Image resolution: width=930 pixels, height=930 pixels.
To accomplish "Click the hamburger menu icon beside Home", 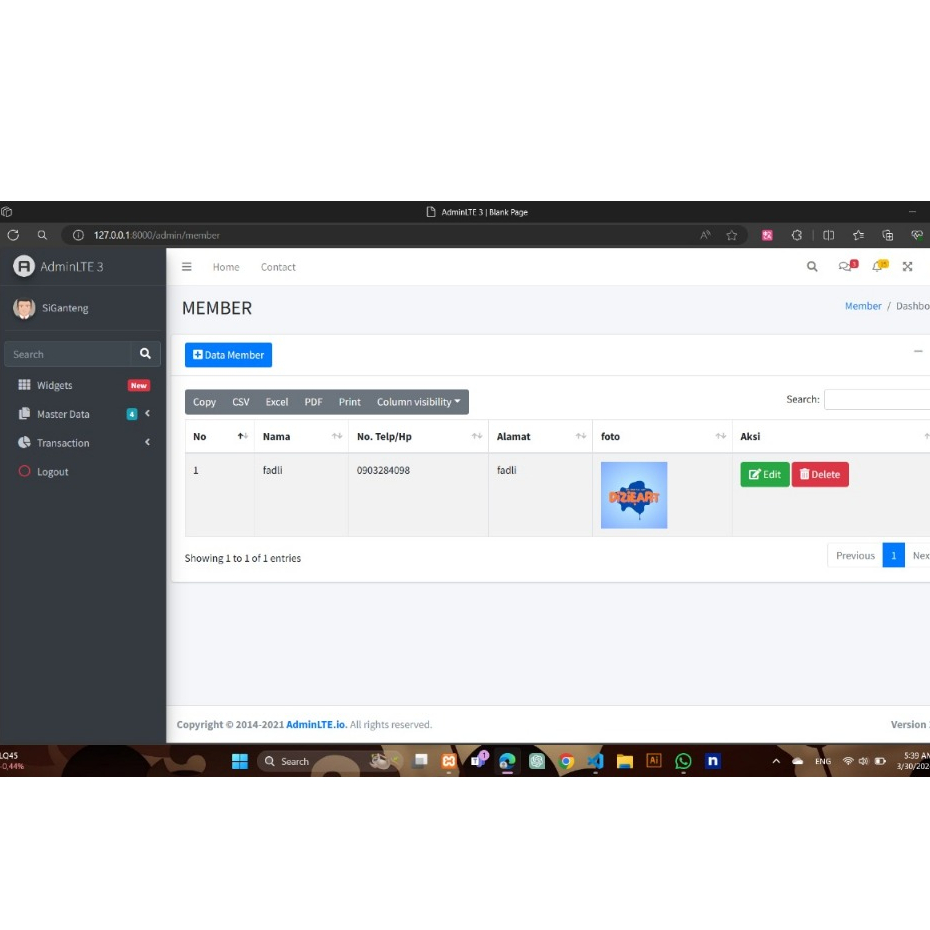I will (185, 267).
